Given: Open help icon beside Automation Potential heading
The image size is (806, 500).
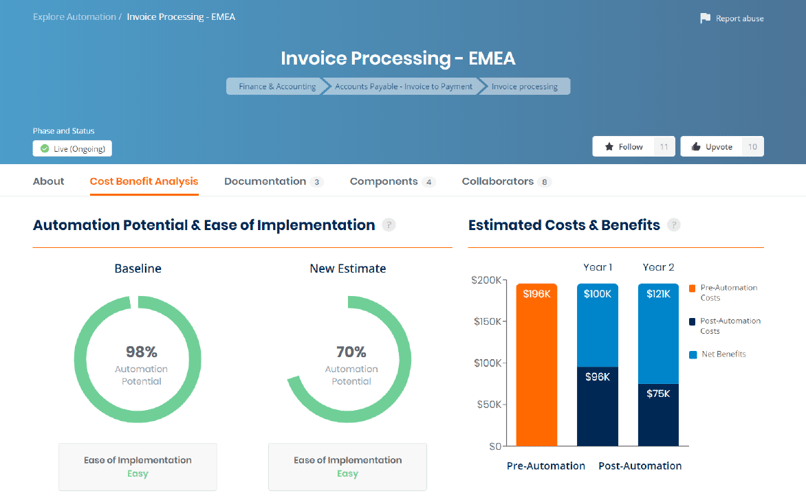Looking at the screenshot, I should pyautogui.click(x=389, y=225).
